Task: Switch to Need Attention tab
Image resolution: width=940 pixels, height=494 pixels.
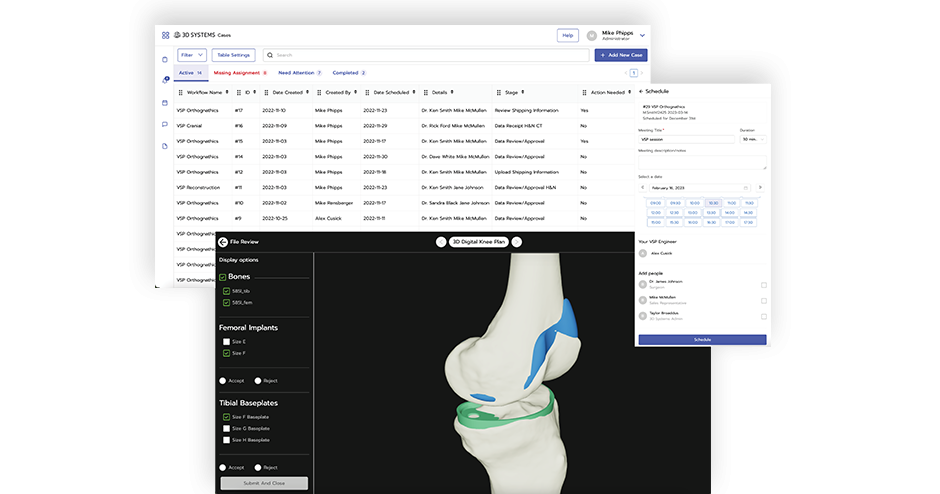Action: (300, 73)
